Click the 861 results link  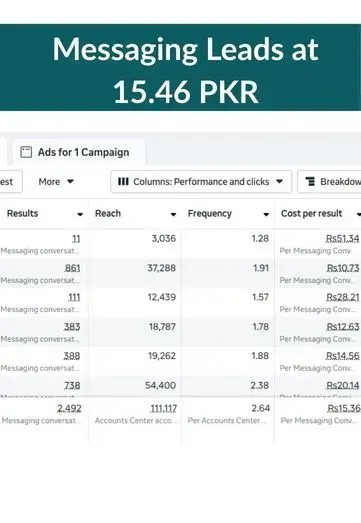click(x=72, y=268)
